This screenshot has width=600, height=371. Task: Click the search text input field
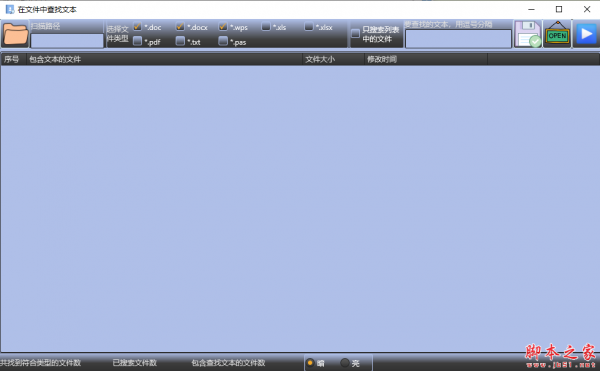pos(458,39)
